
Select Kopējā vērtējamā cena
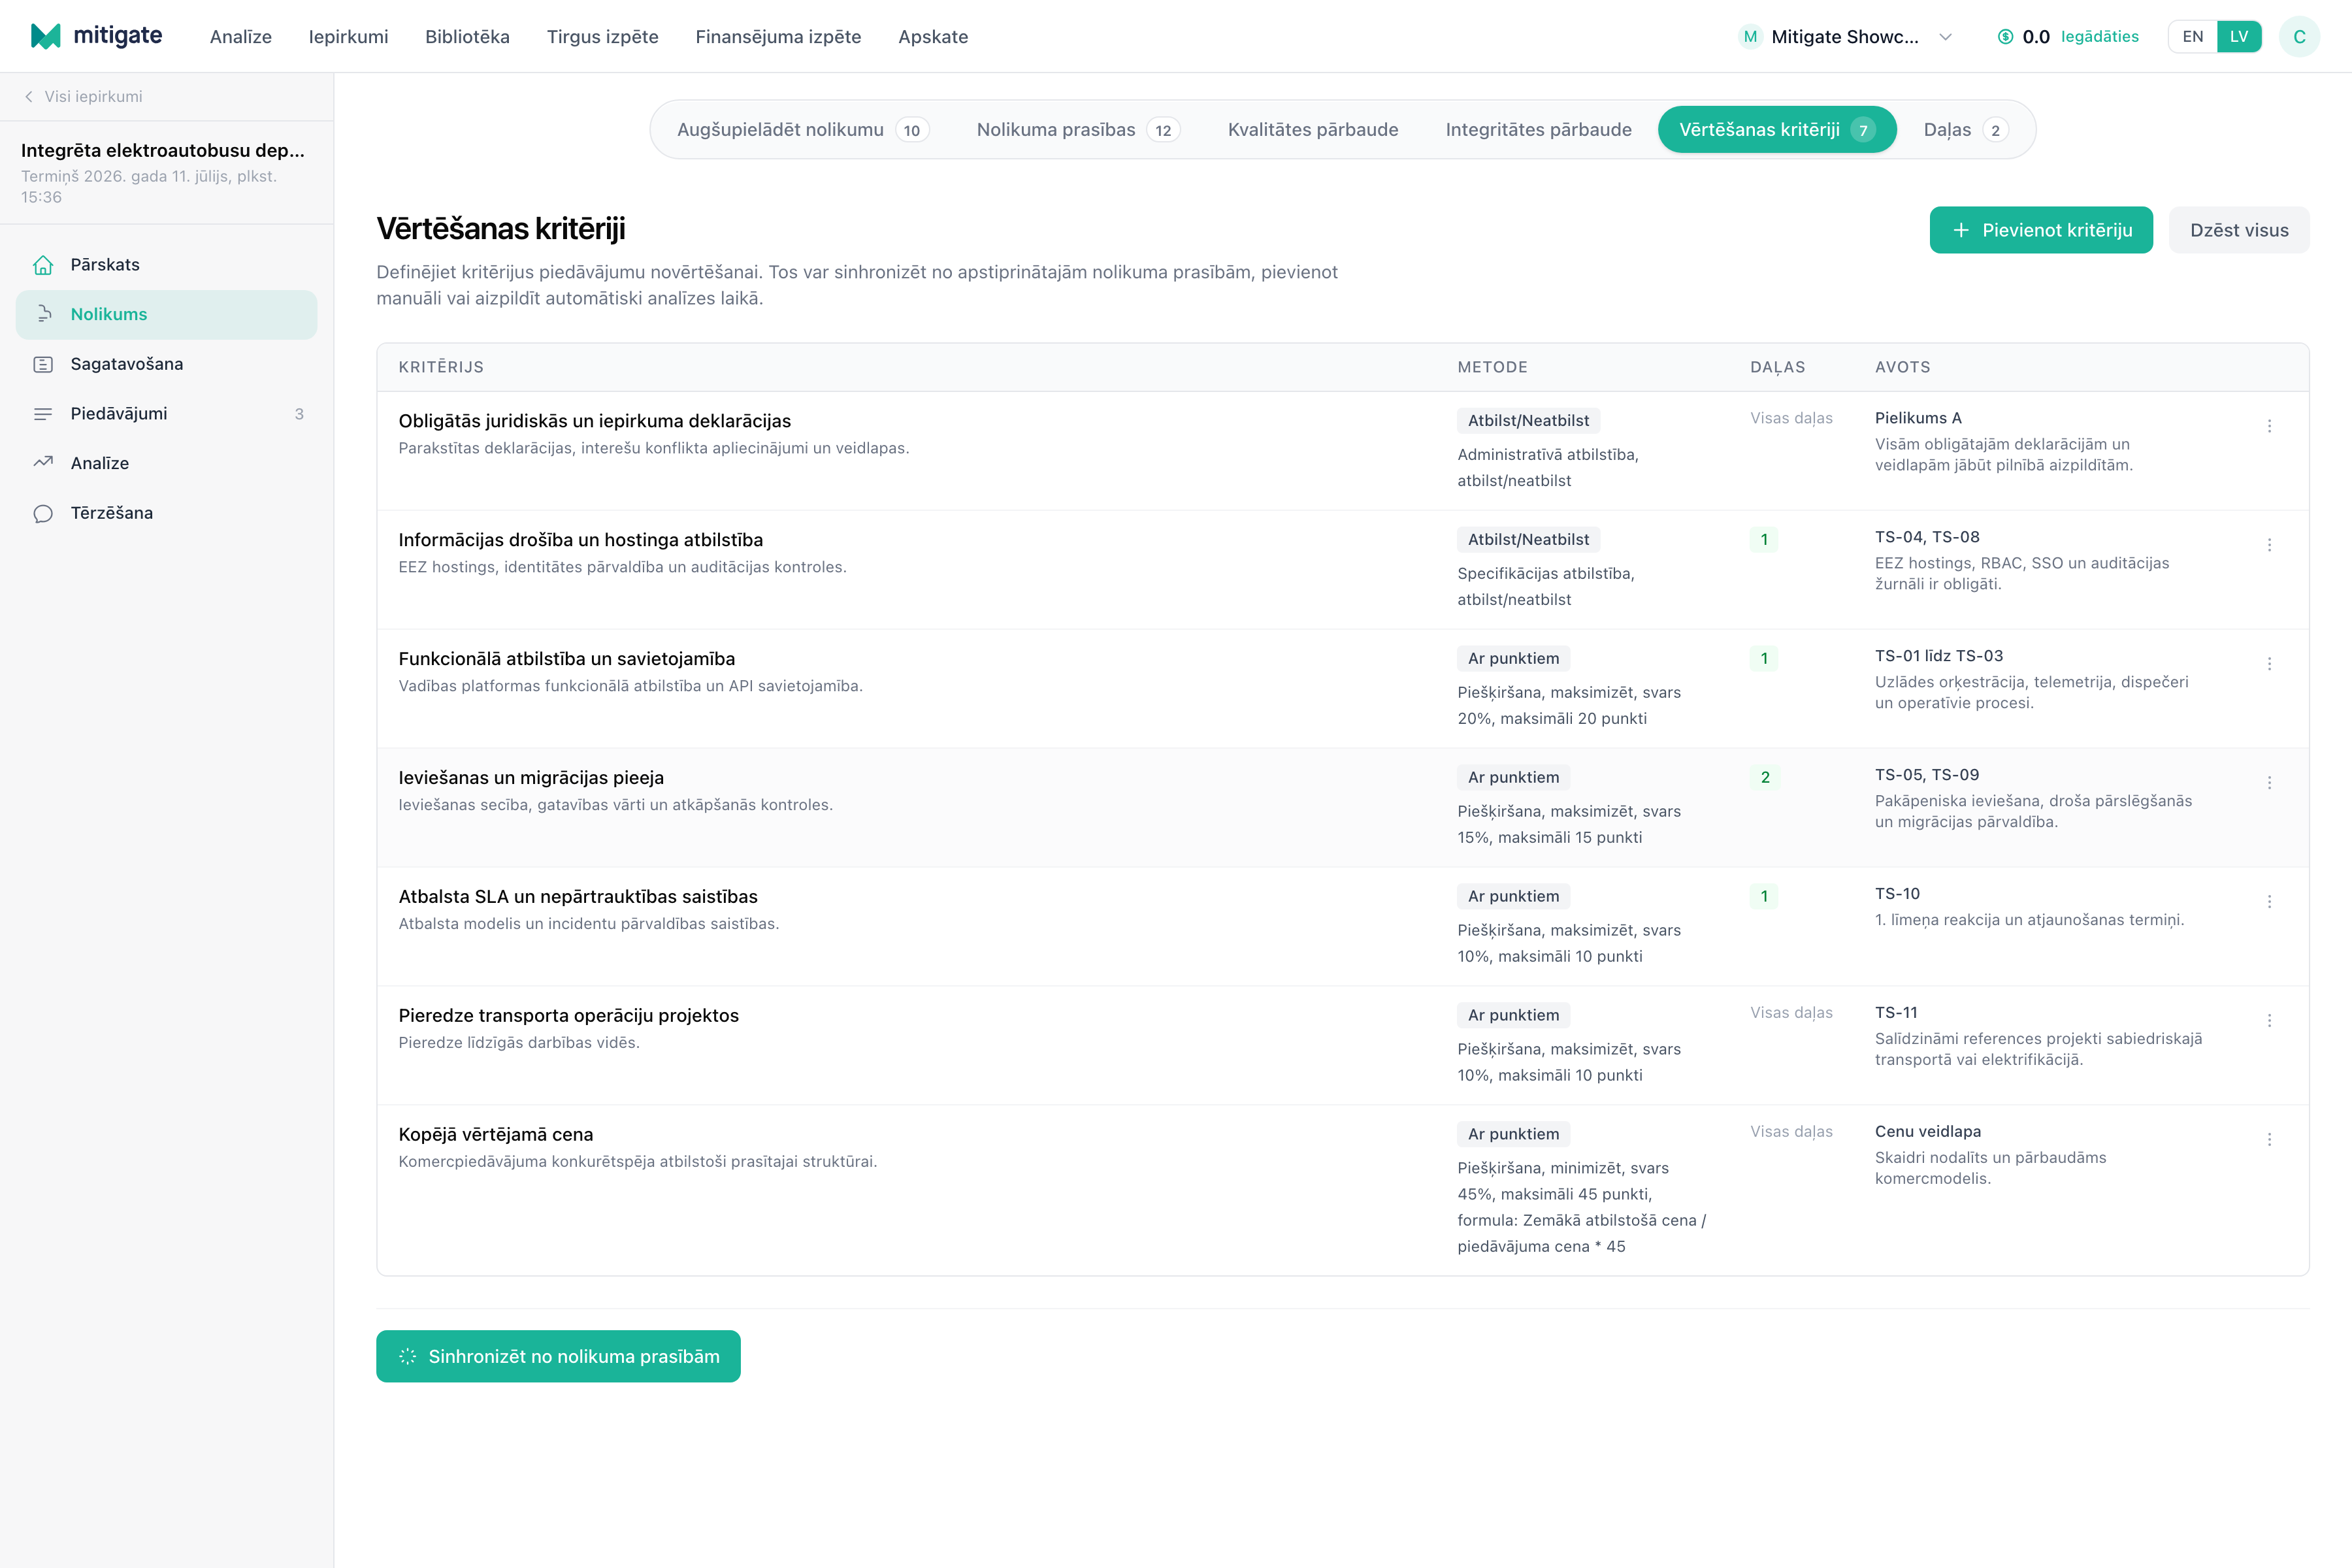(x=496, y=1135)
